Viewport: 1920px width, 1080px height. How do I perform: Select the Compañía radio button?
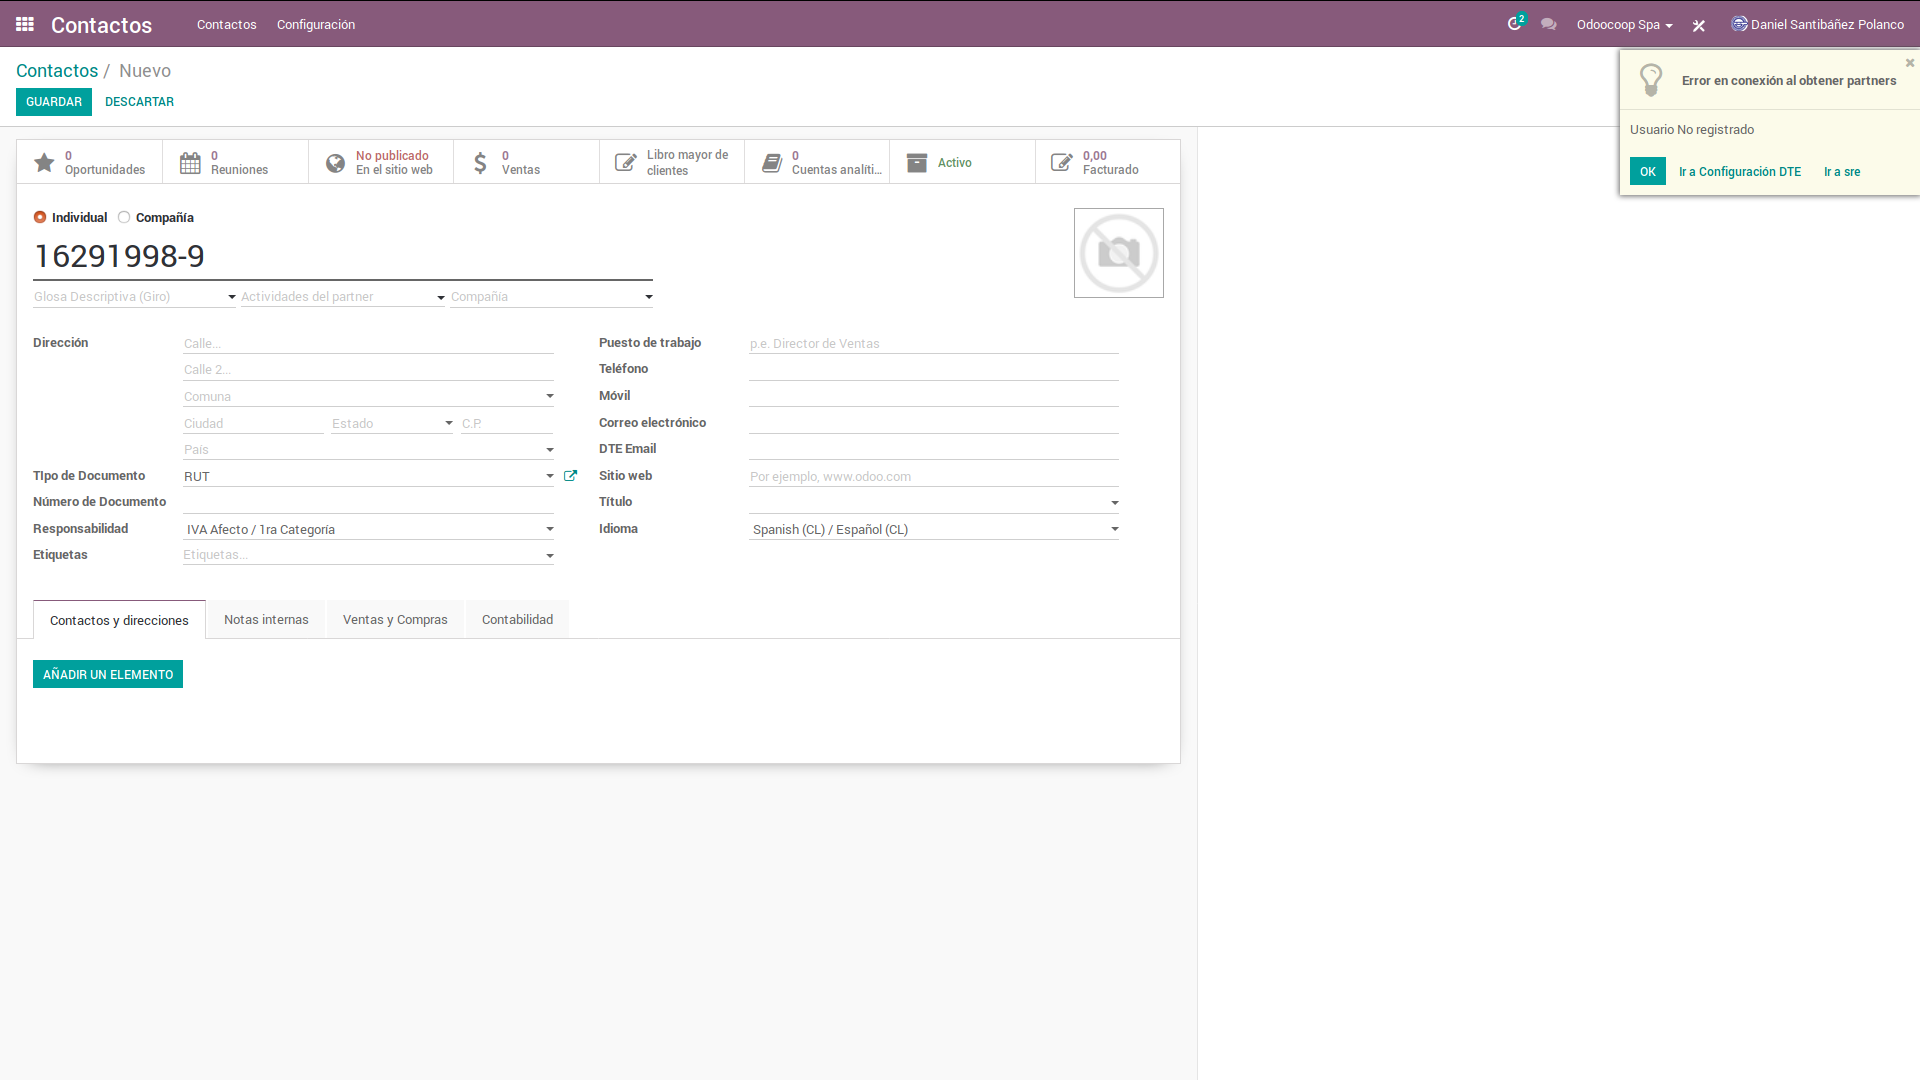tap(124, 217)
